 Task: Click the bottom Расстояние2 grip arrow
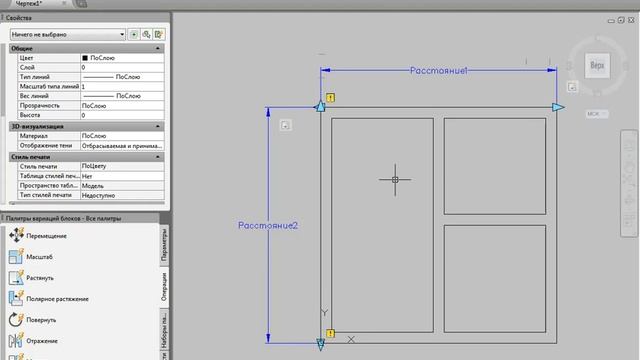(x=320, y=344)
